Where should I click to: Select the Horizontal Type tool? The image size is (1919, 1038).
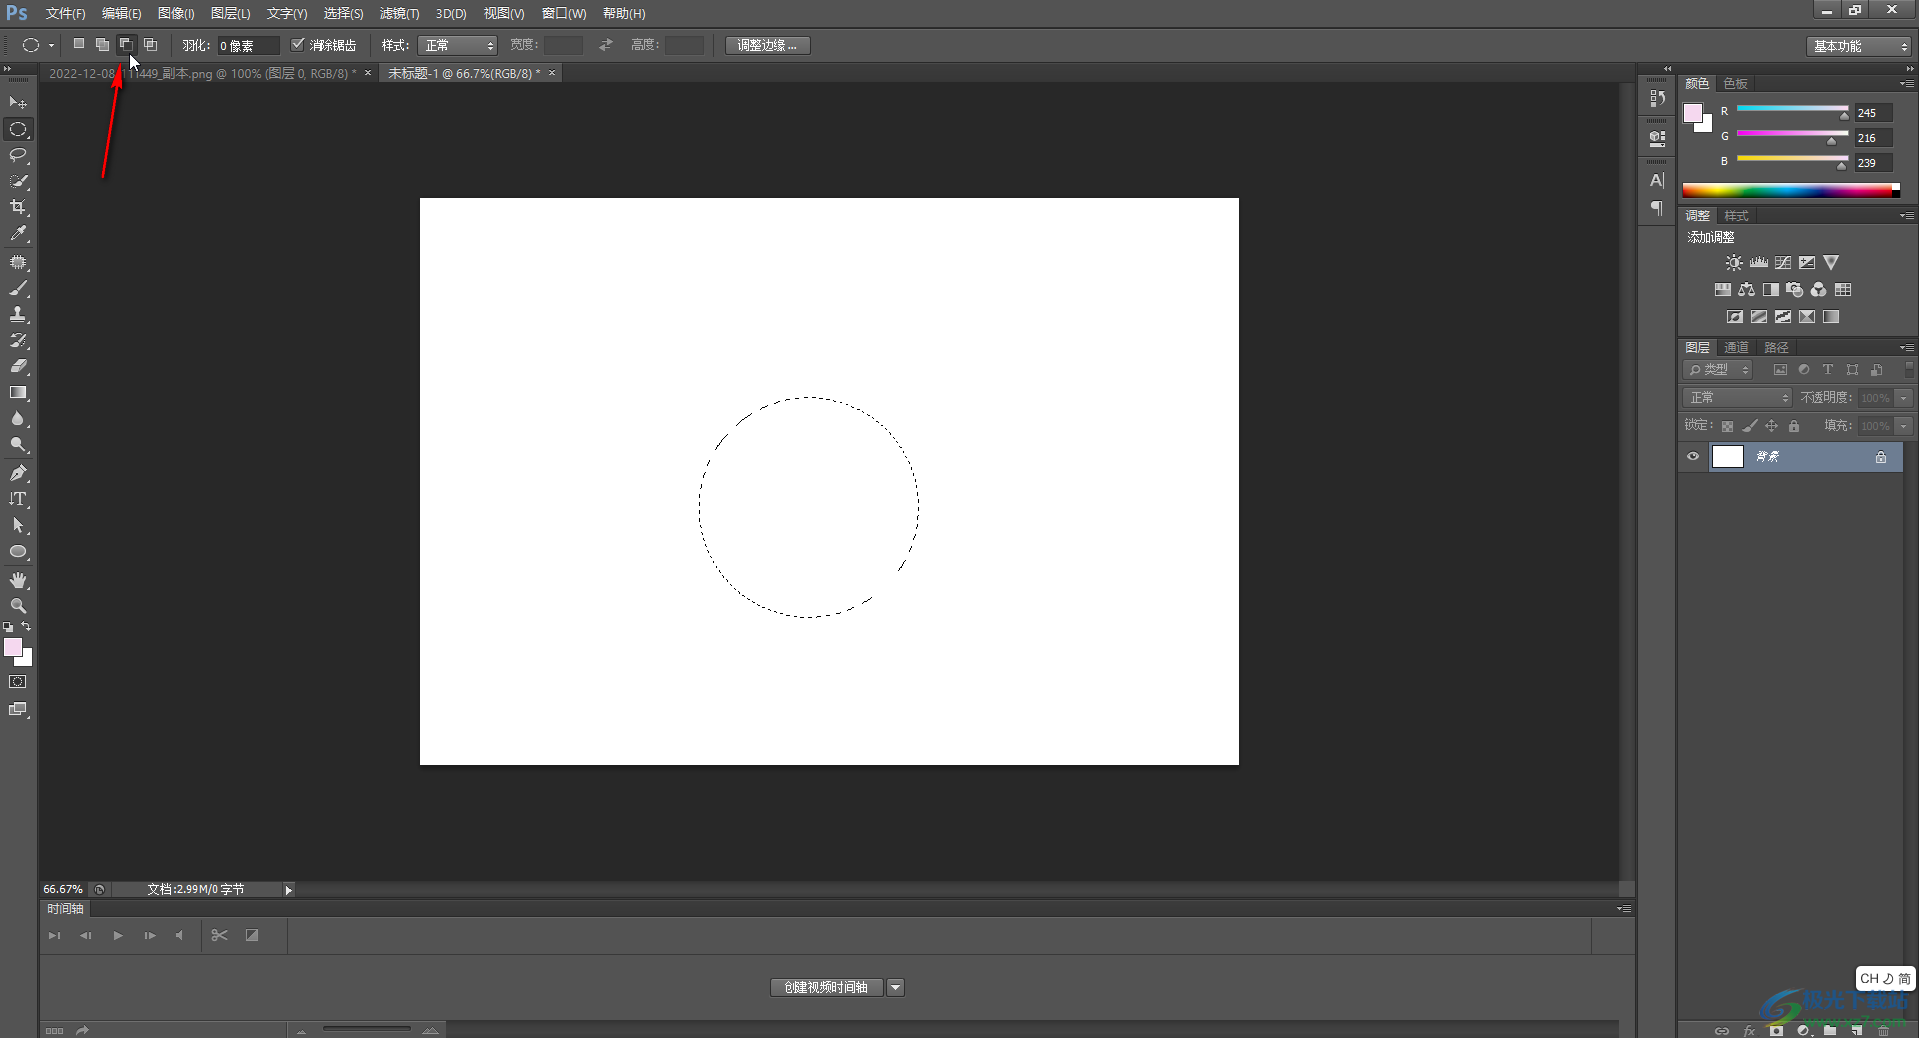(18, 499)
